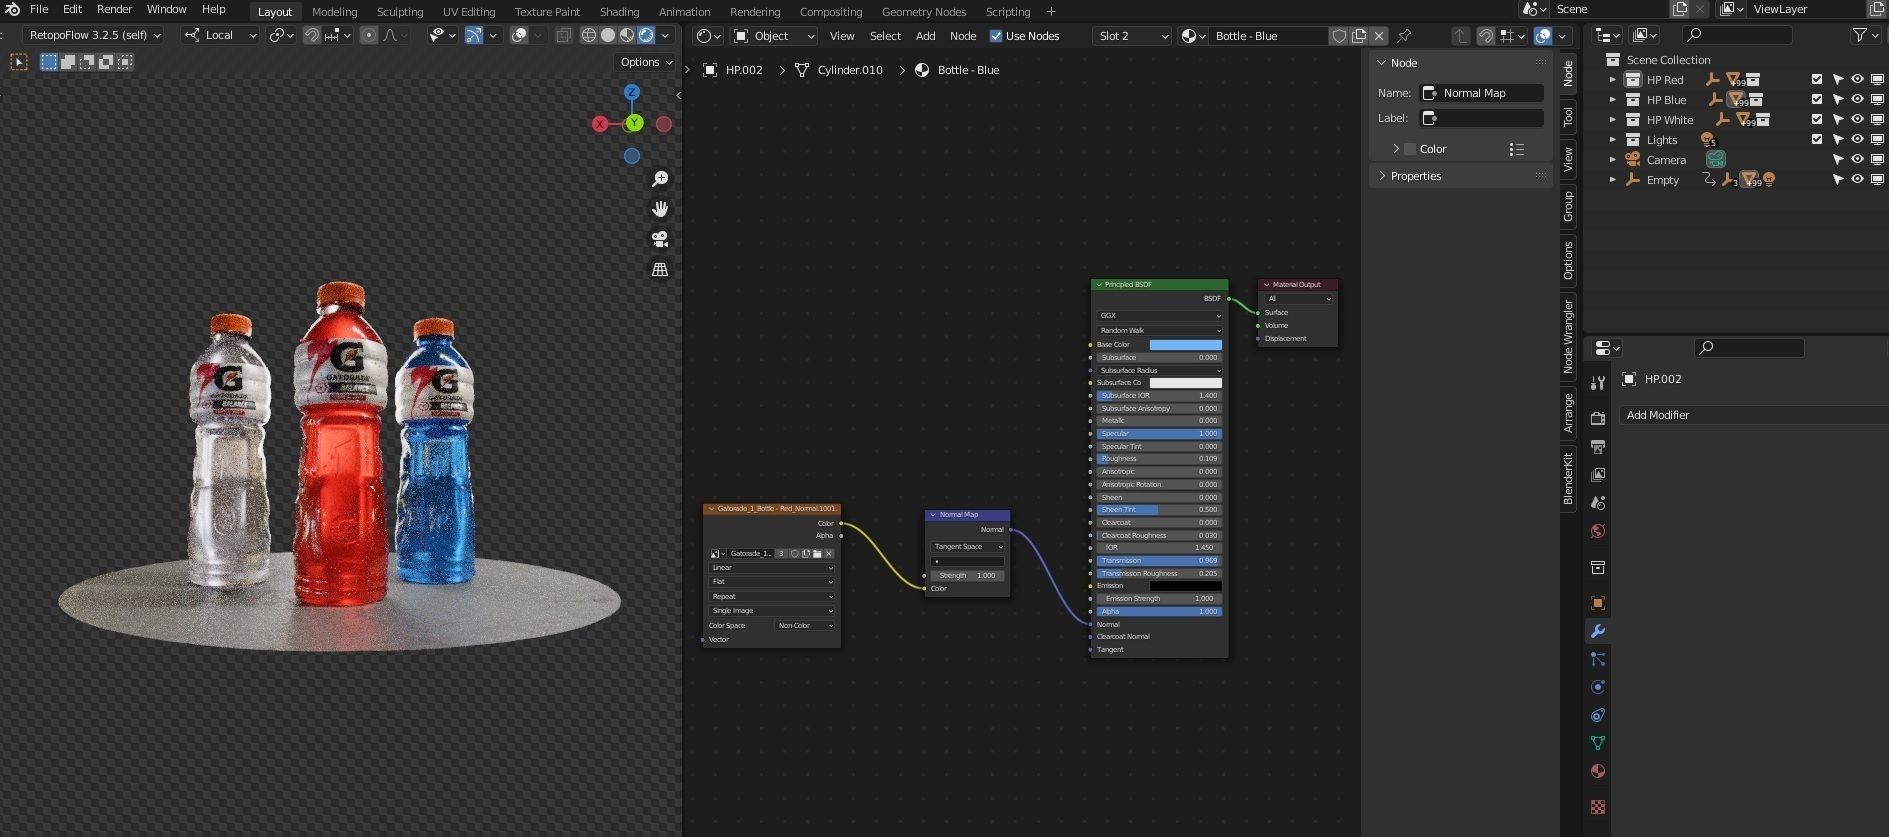Select material preview viewport shading
The image size is (1889, 837).
pyautogui.click(x=627, y=35)
